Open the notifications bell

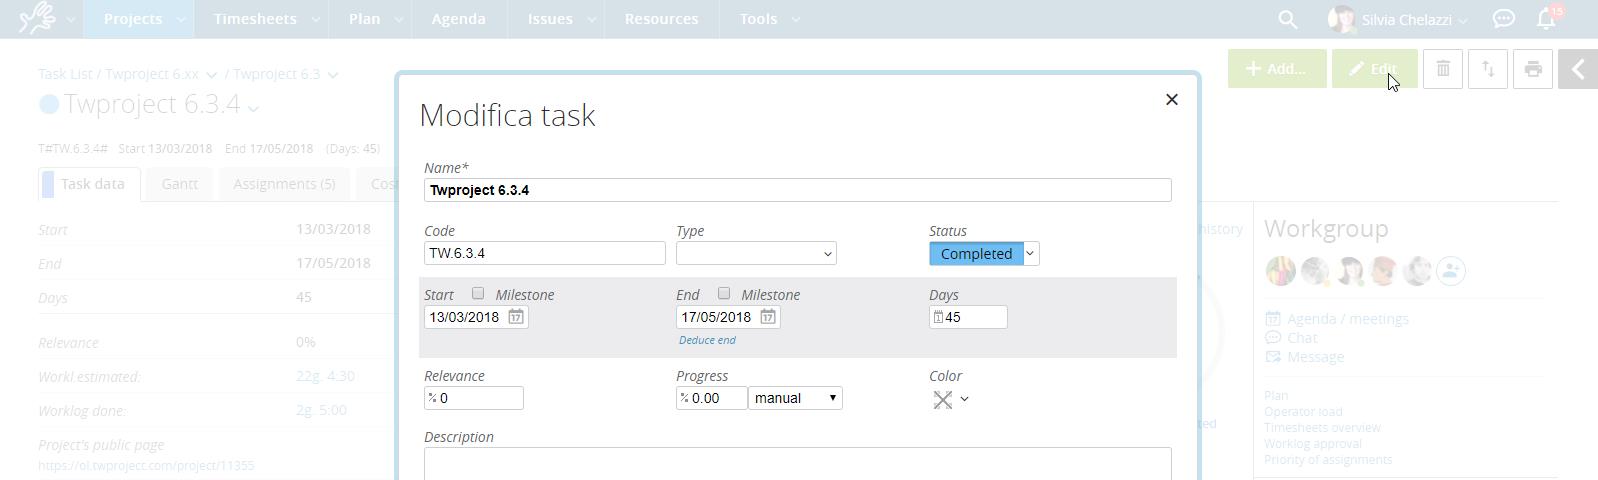pyautogui.click(x=1546, y=19)
